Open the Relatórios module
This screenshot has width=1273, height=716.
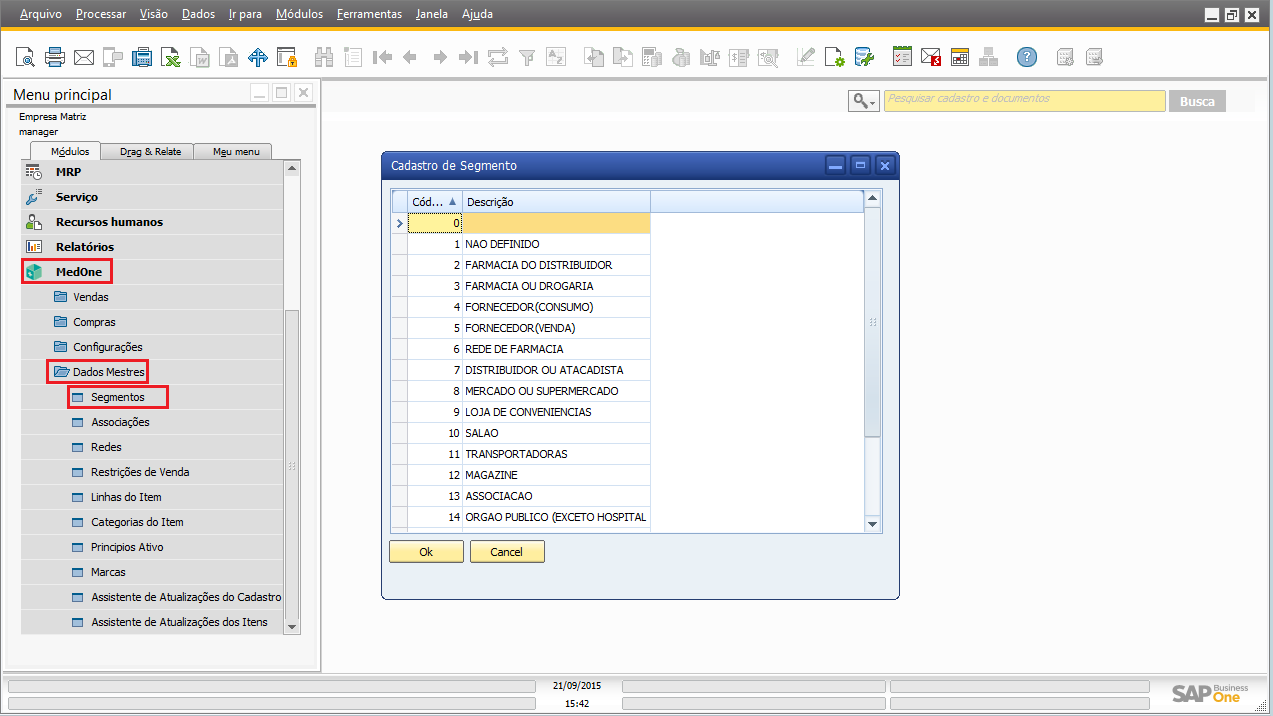click(152, 247)
